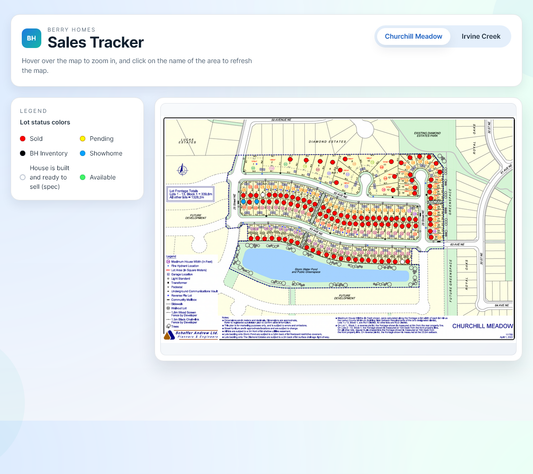The width and height of the screenshot is (533, 474).
Task: Click the Lot Frontage Totals box
Action: click(190, 194)
